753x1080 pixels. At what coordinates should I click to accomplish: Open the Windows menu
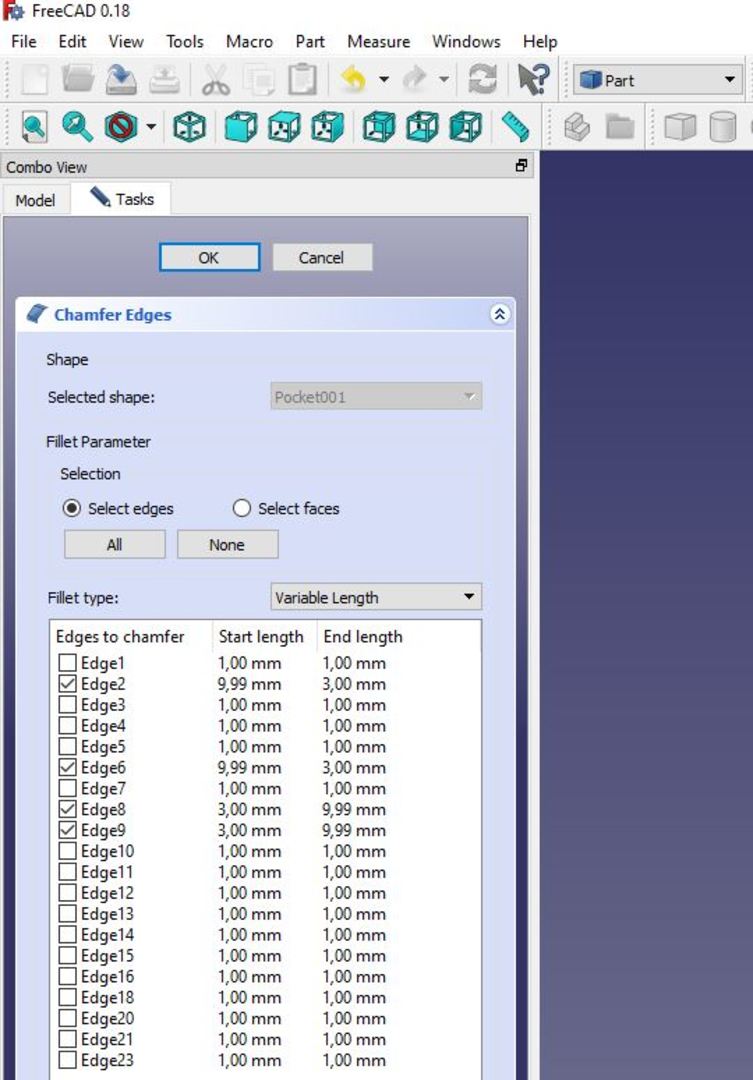point(466,41)
